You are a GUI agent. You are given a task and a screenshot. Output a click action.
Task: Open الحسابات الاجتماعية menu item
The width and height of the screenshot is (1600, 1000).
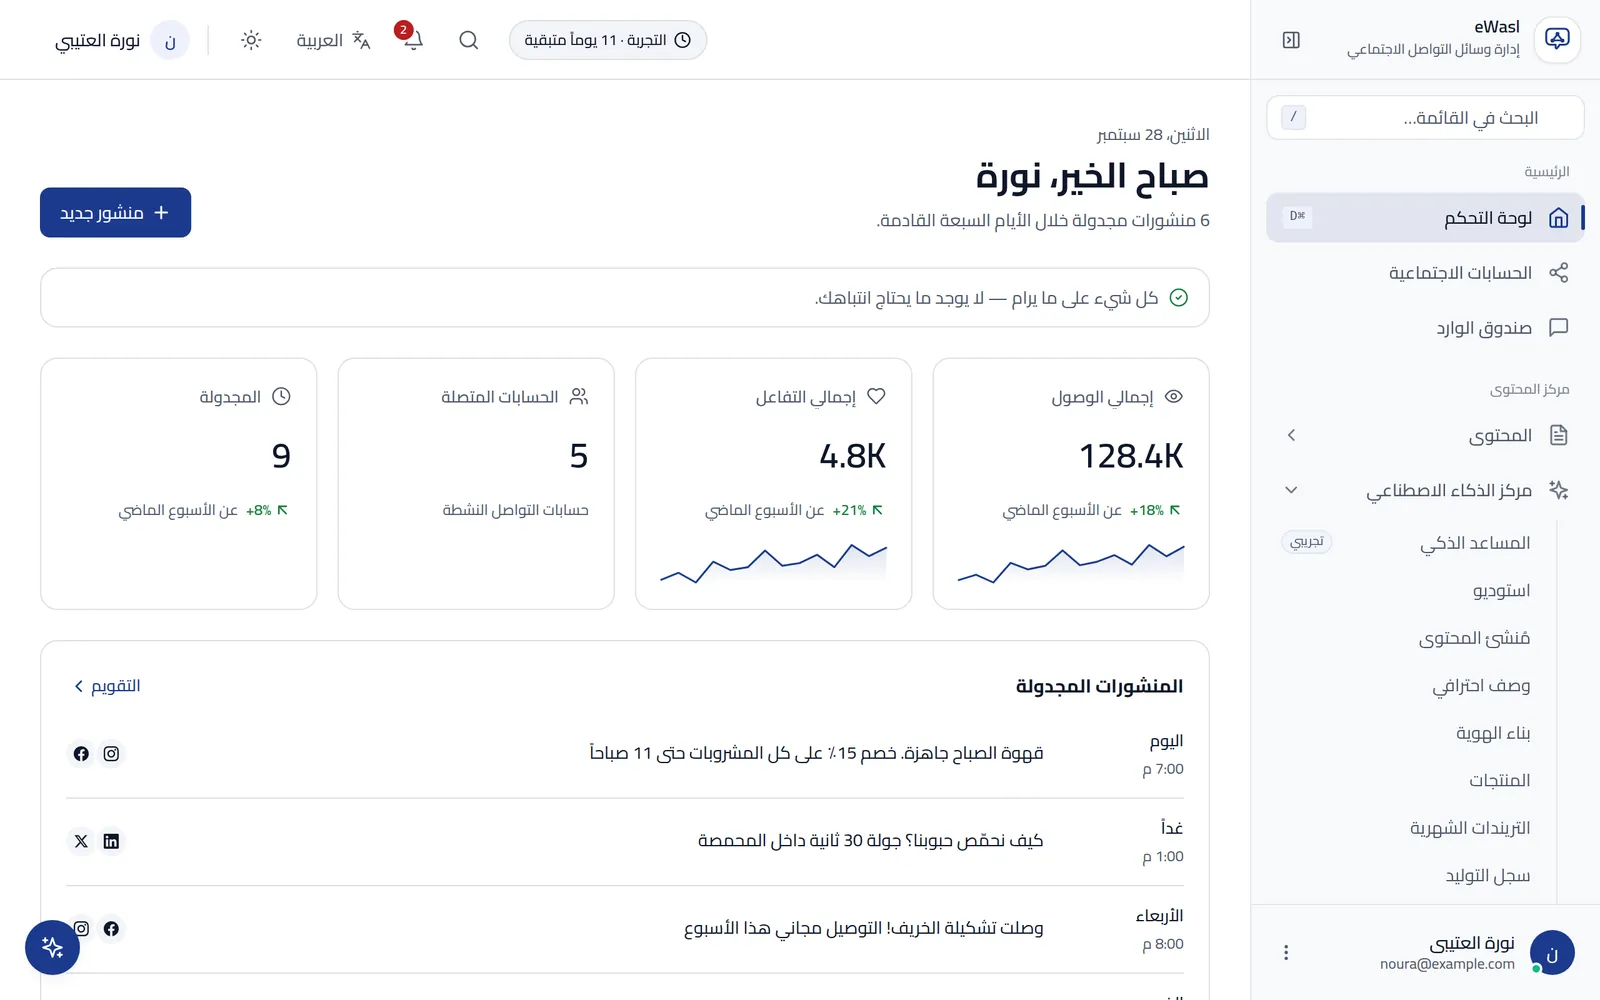click(x=1425, y=273)
